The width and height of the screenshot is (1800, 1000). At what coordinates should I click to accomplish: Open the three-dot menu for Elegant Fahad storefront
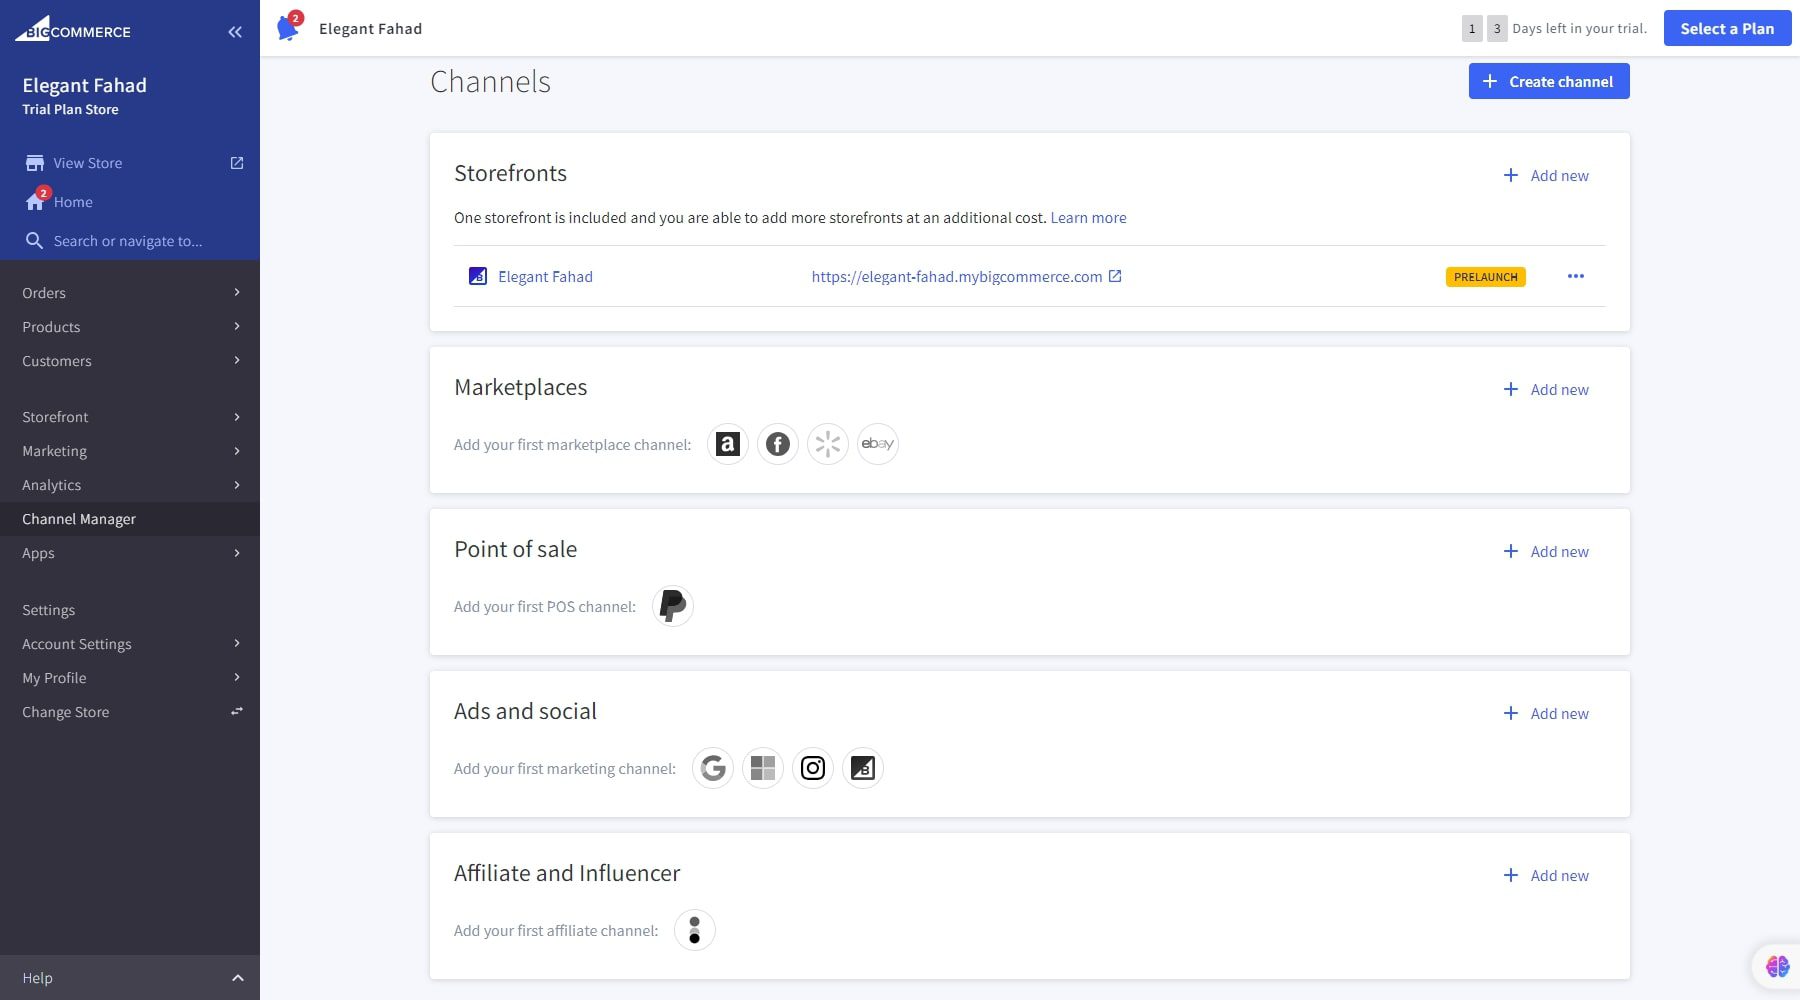(x=1575, y=276)
